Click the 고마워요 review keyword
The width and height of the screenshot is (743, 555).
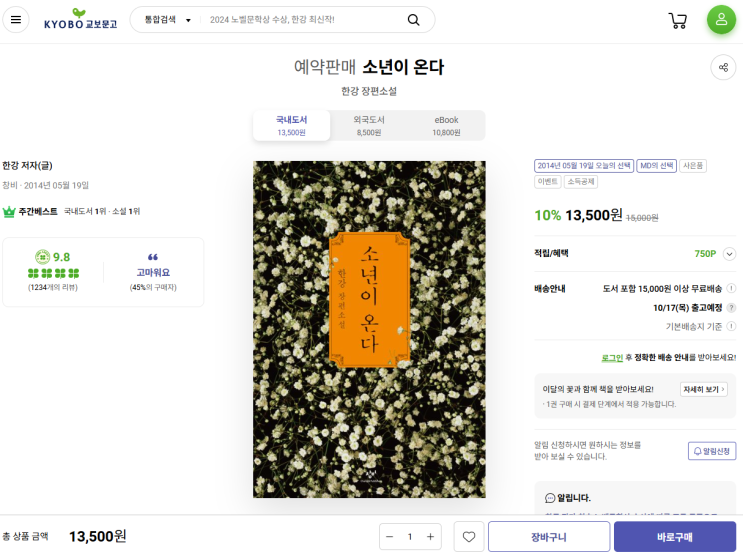pyautogui.click(x=153, y=273)
